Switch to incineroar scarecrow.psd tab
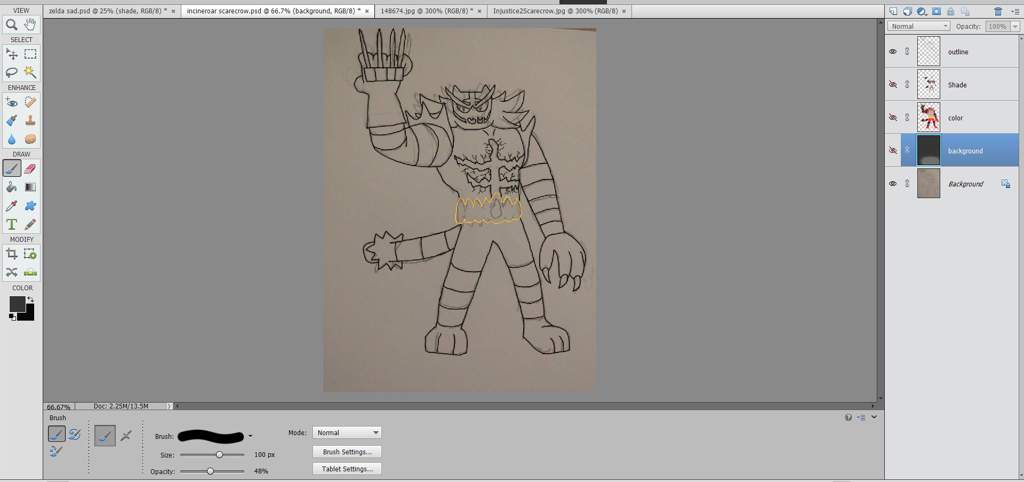This screenshot has width=1024, height=482. point(274,11)
